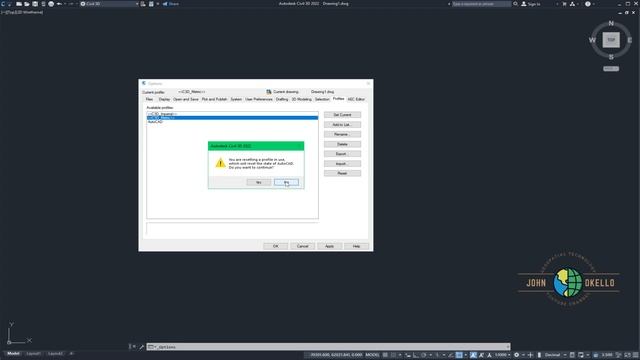Click OK in the Options dialog

click(x=276, y=246)
